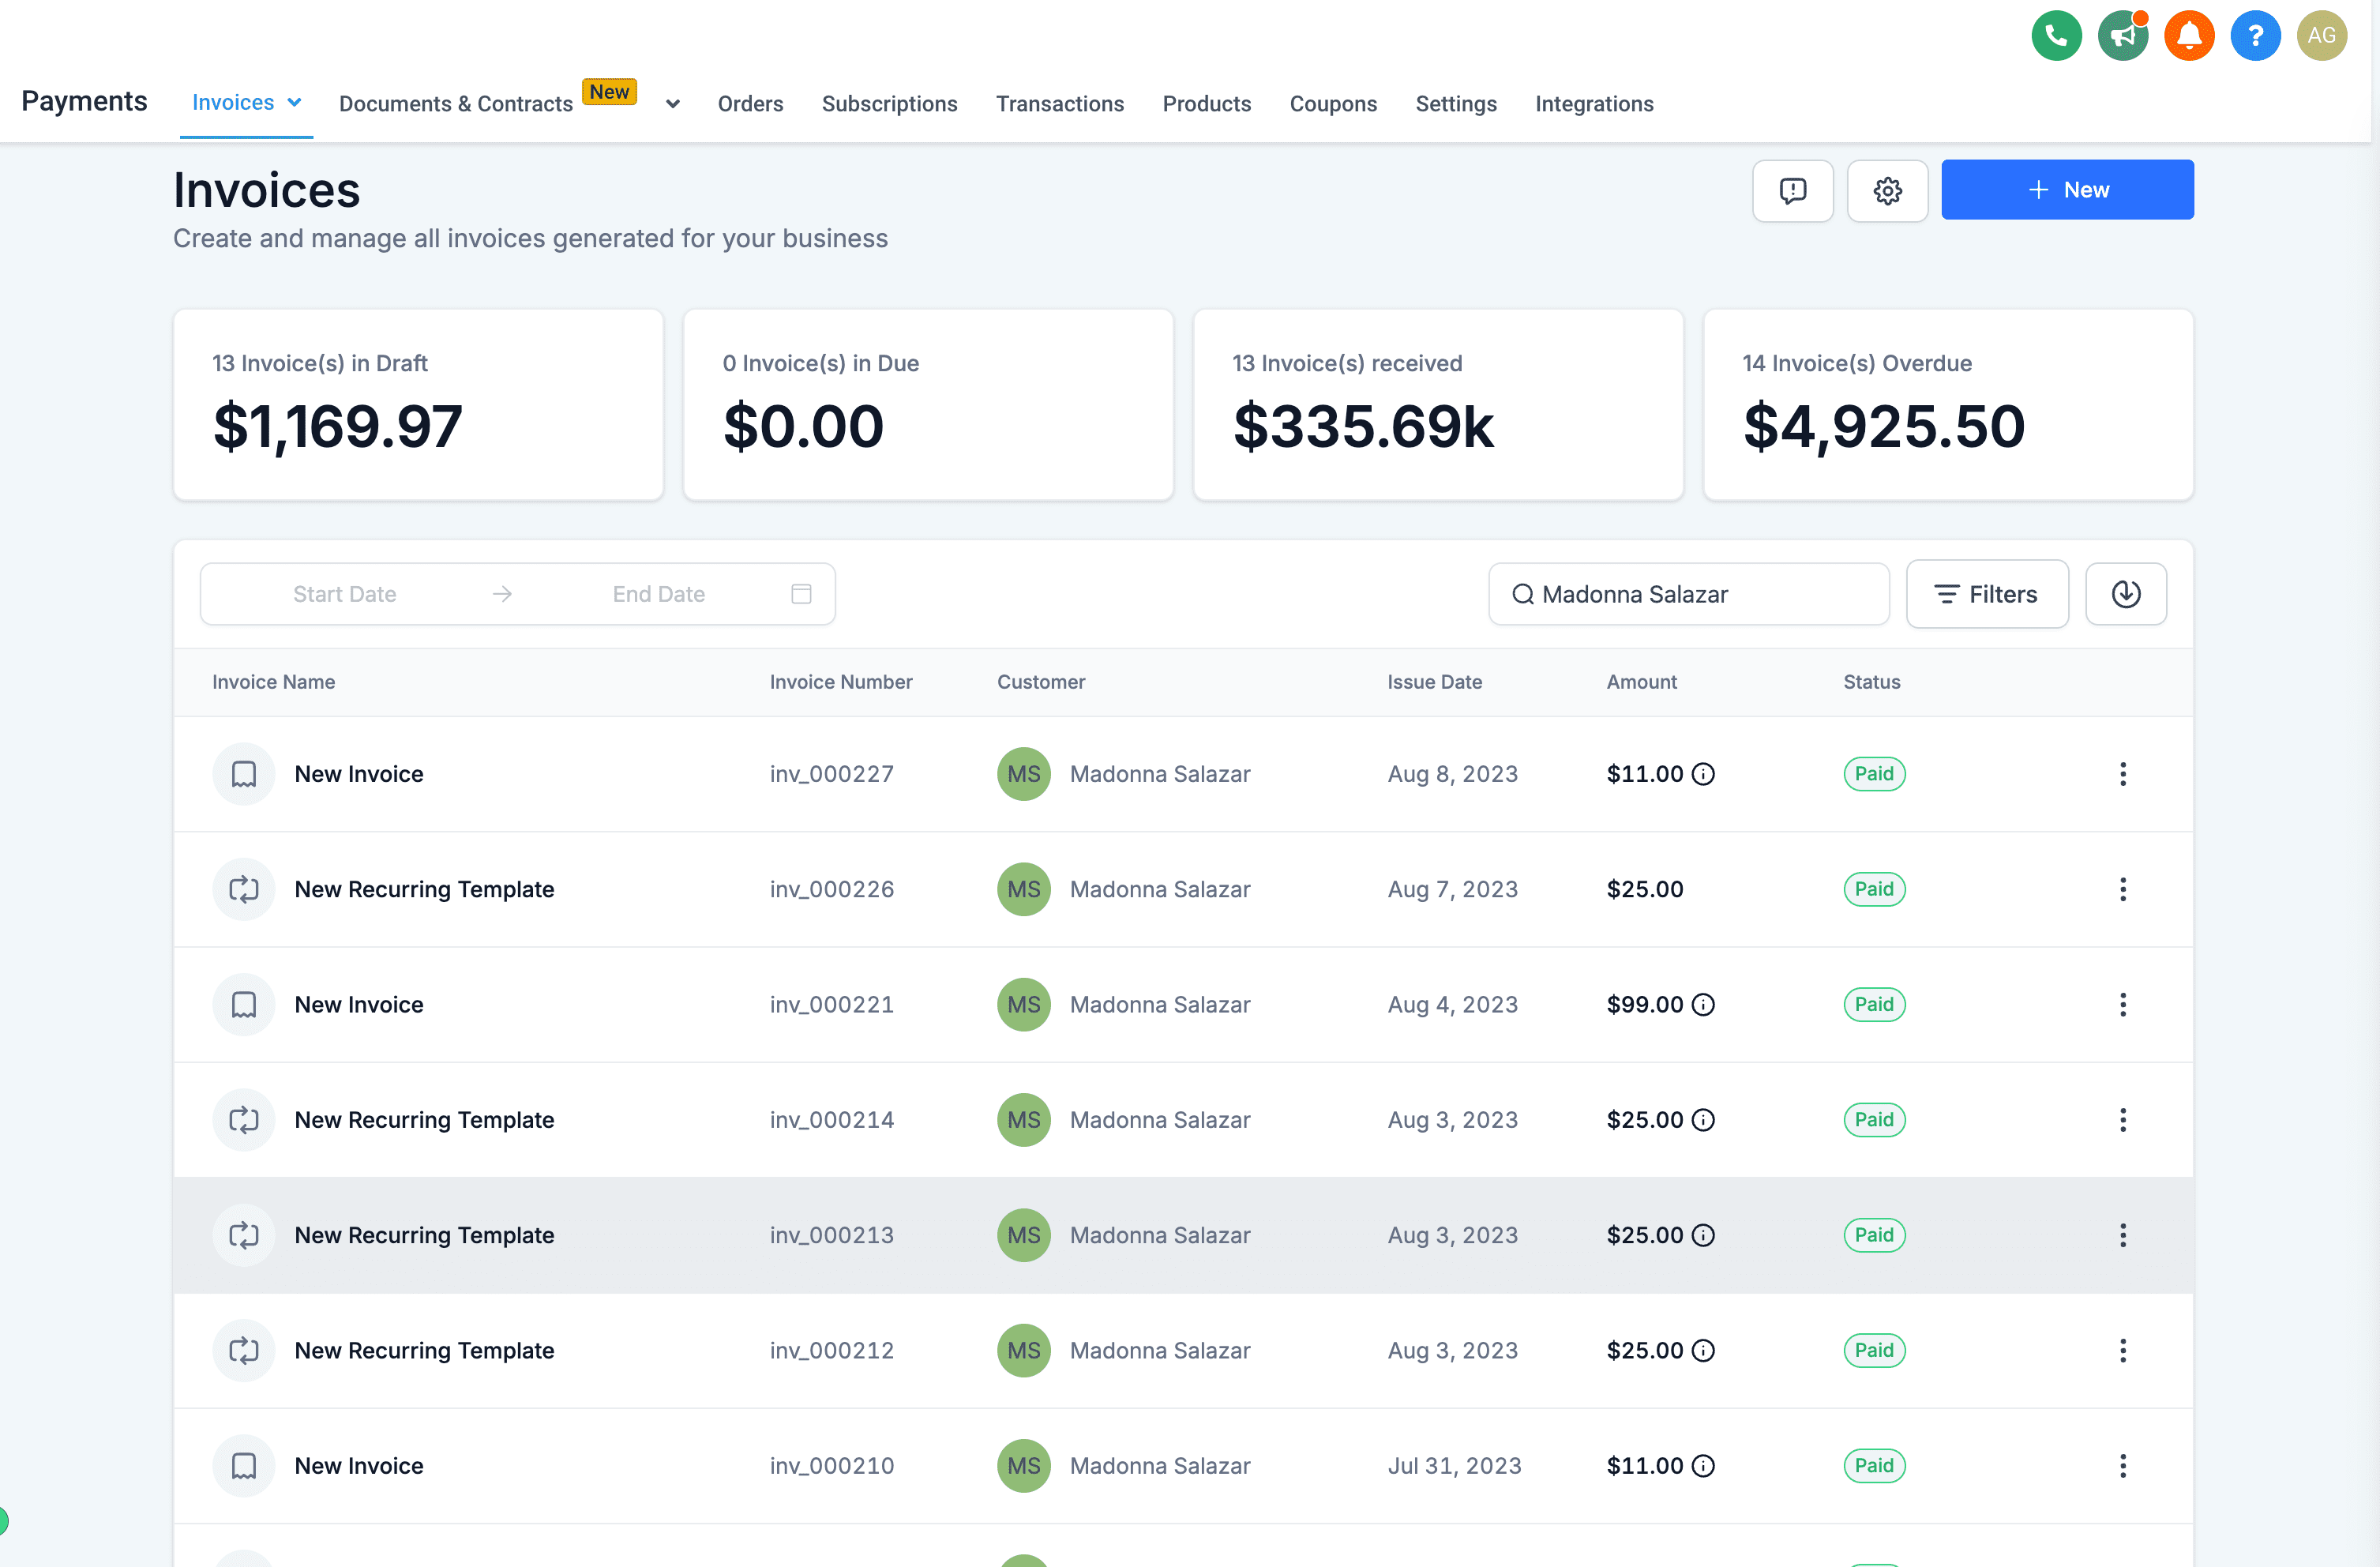Click the recurring icon for inv_000213
The image size is (2380, 1567).
pyautogui.click(x=244, y=1235)
